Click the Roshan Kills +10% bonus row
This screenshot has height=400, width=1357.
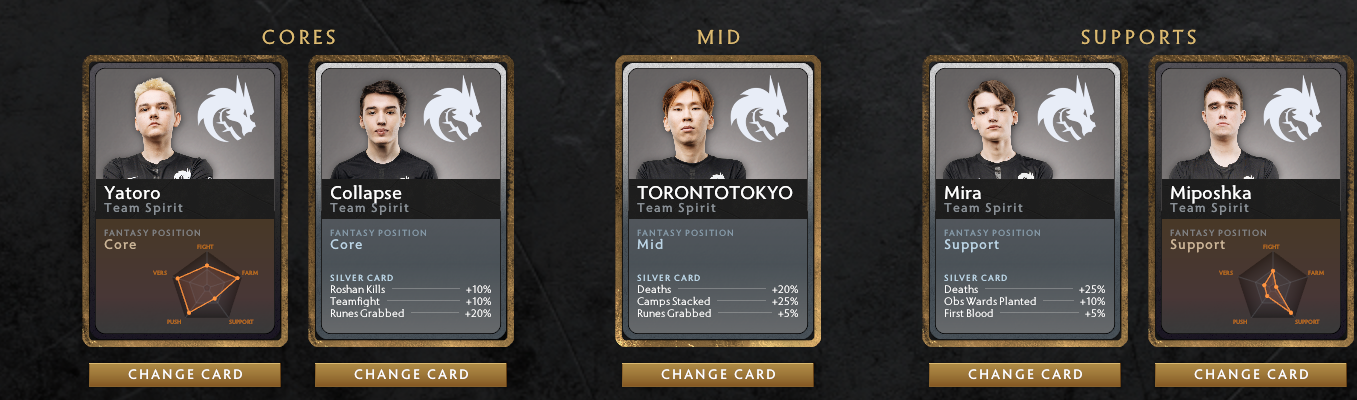tap(411, 289)
